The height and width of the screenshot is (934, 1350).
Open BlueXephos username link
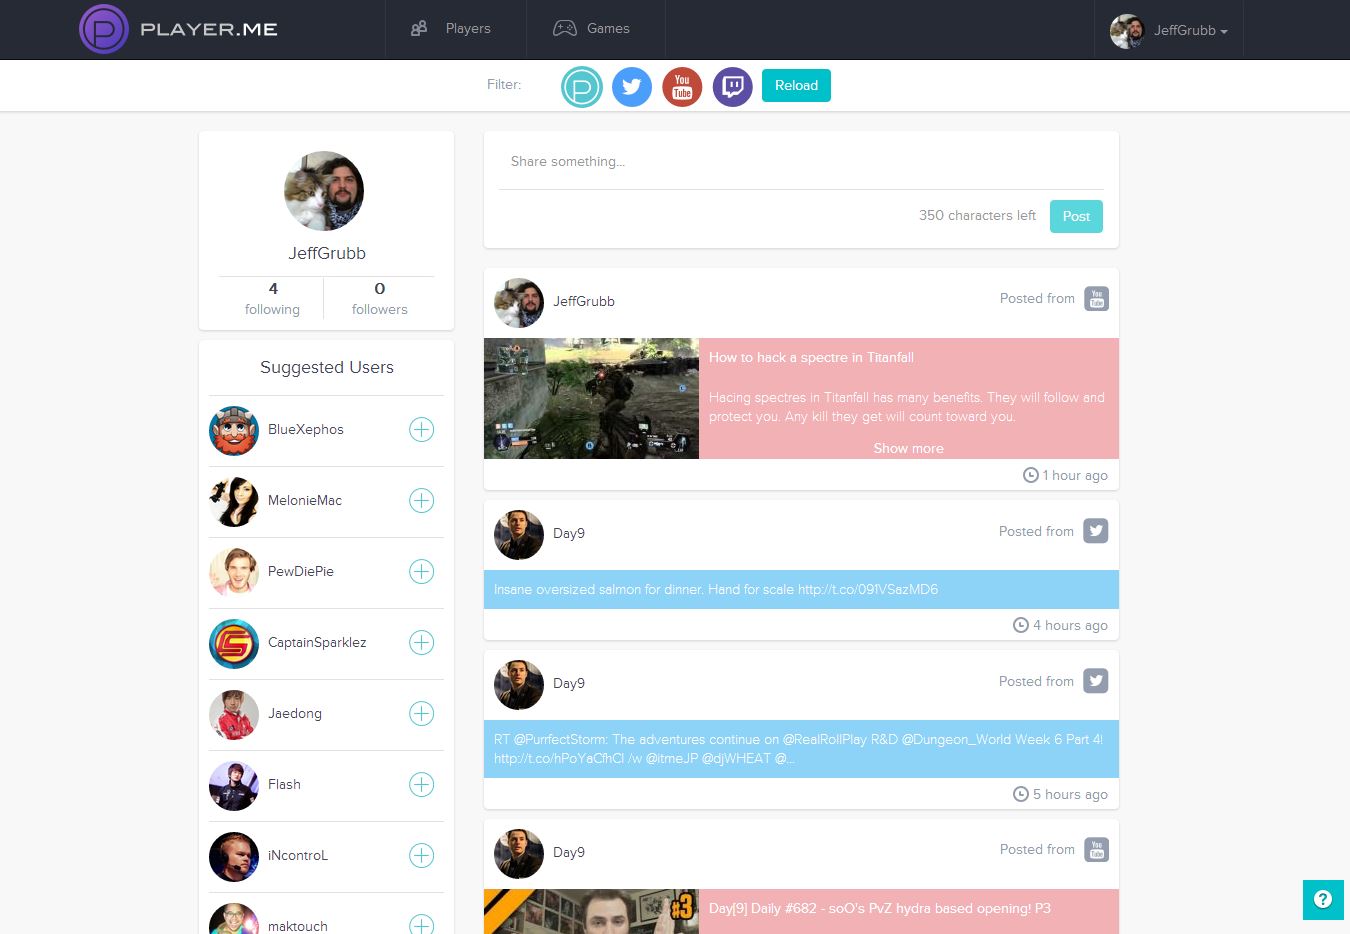(x=306, y=429)
